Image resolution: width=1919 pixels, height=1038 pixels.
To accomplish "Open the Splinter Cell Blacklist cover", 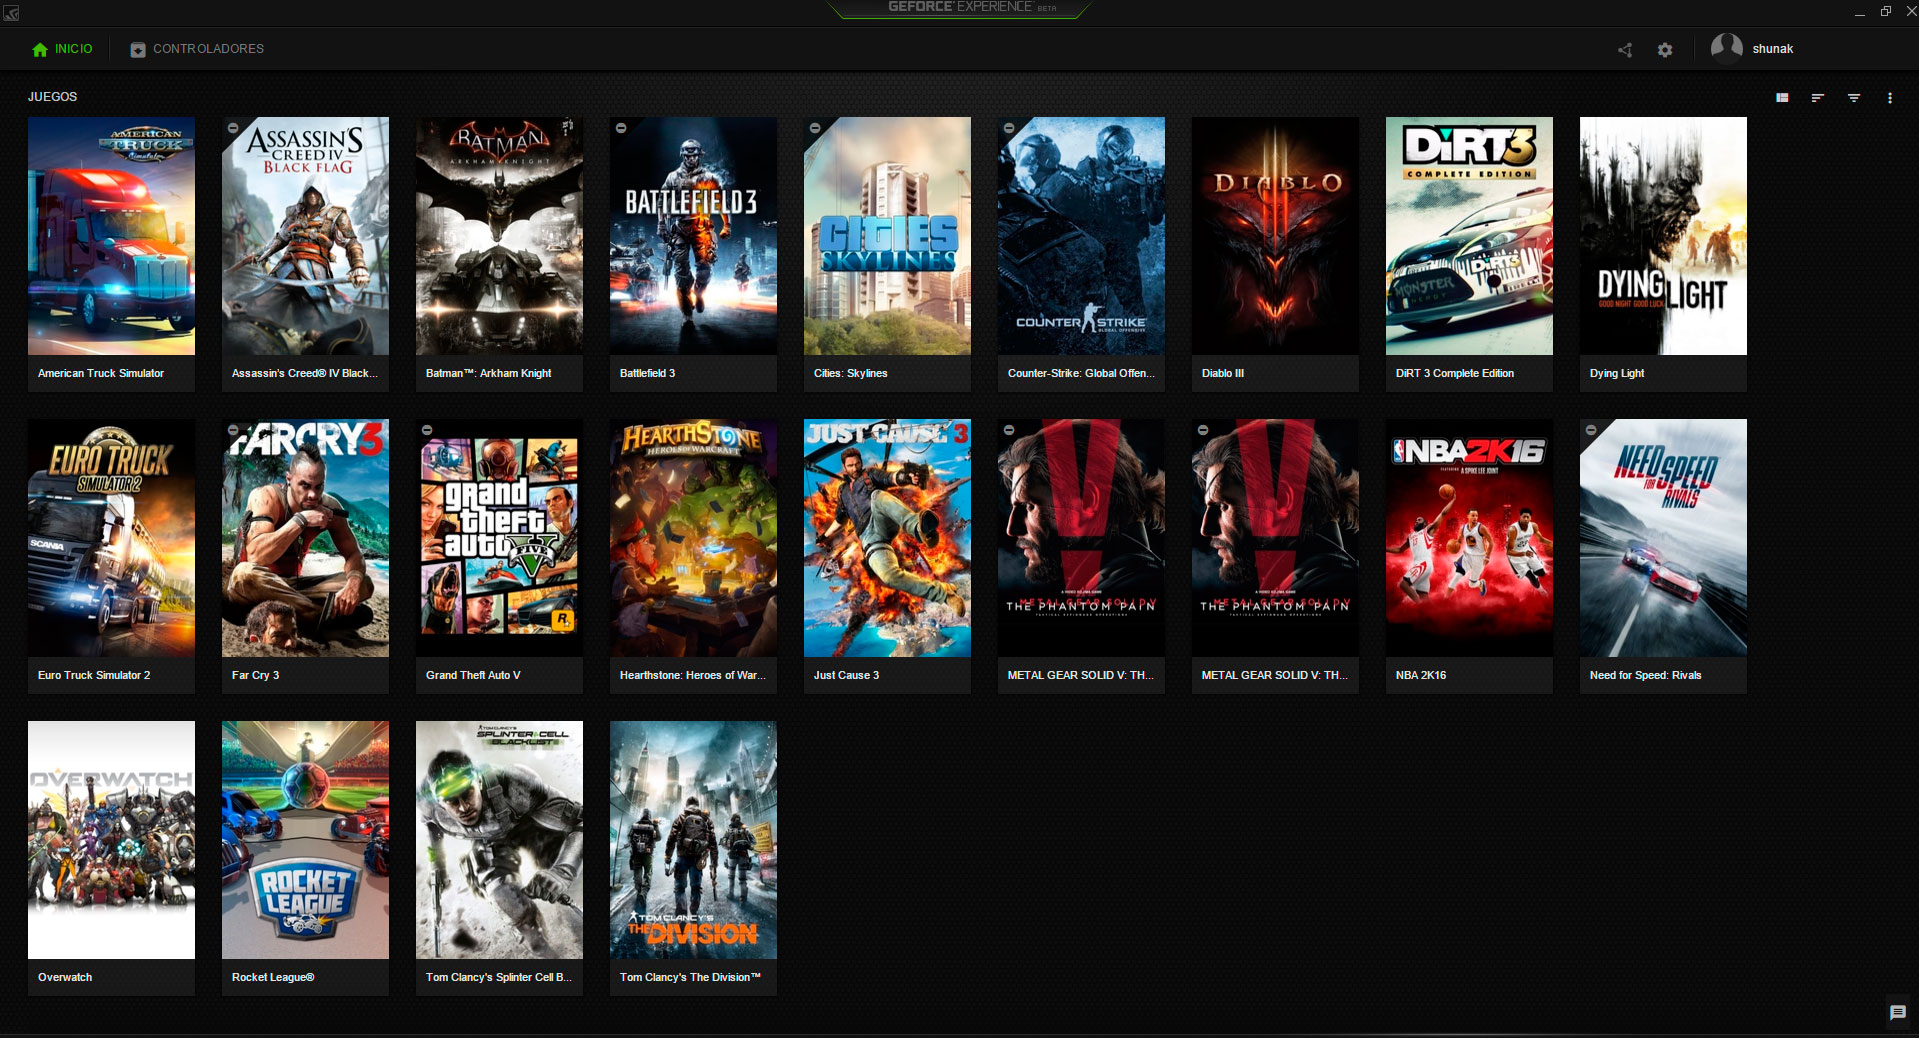I will point(499,840).
